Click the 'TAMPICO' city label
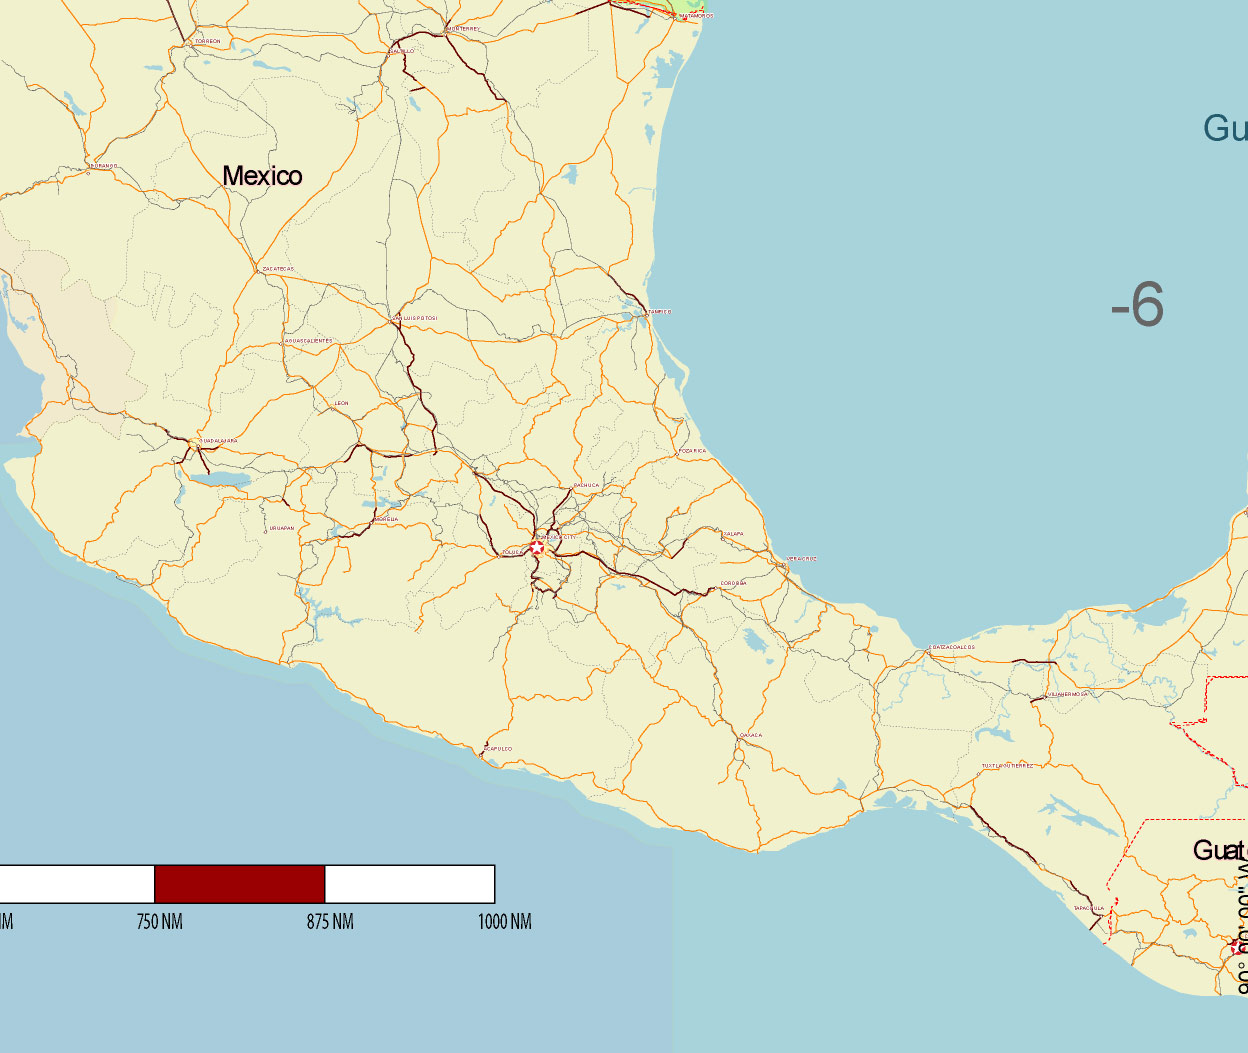Viewport: 1248px width, 1053px height. tap(660, 312)
